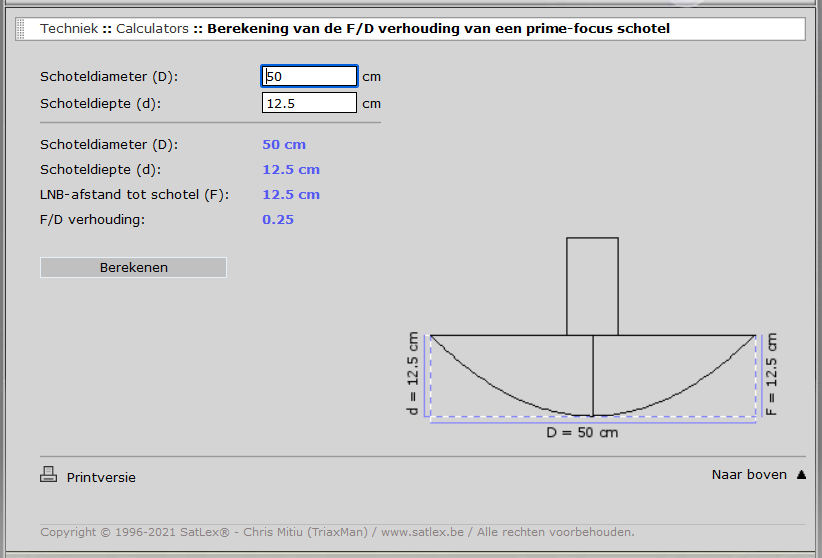Screen dimensions: 822x558
Task: Open the Techniek breadcrumb link
Action: 69,28
